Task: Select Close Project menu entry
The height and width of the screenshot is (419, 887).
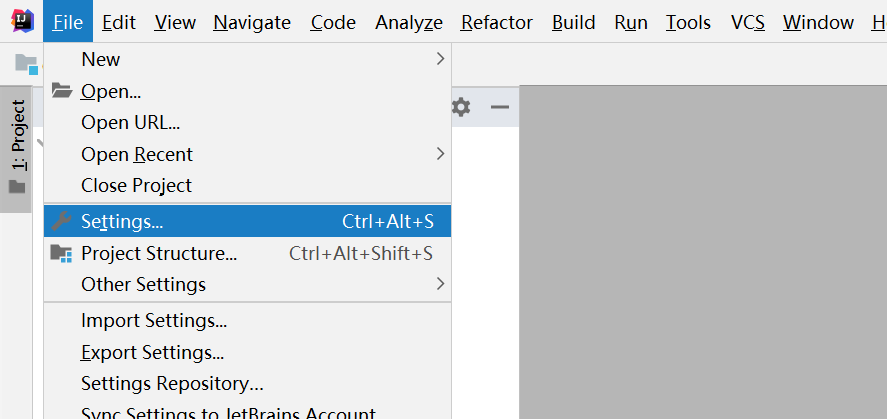Action: click(247, 185)
